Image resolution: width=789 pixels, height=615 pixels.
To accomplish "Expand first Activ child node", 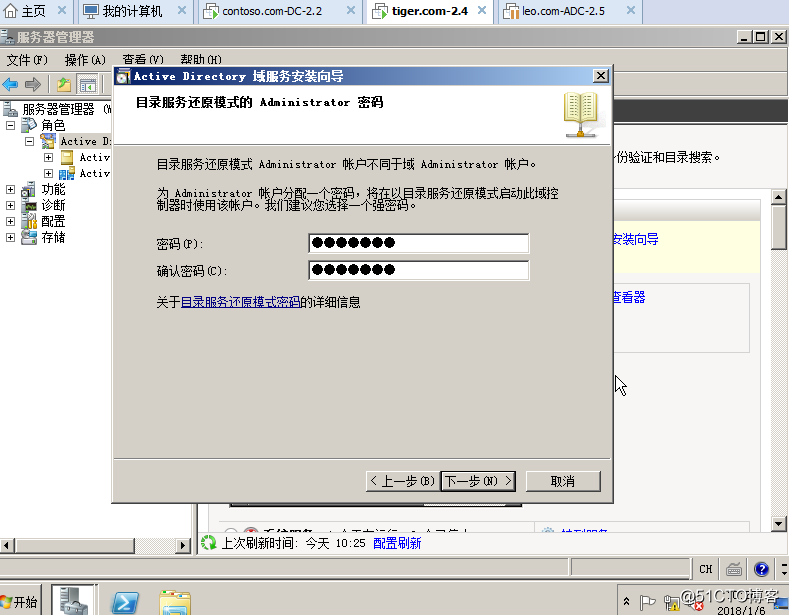I will 48,158.
